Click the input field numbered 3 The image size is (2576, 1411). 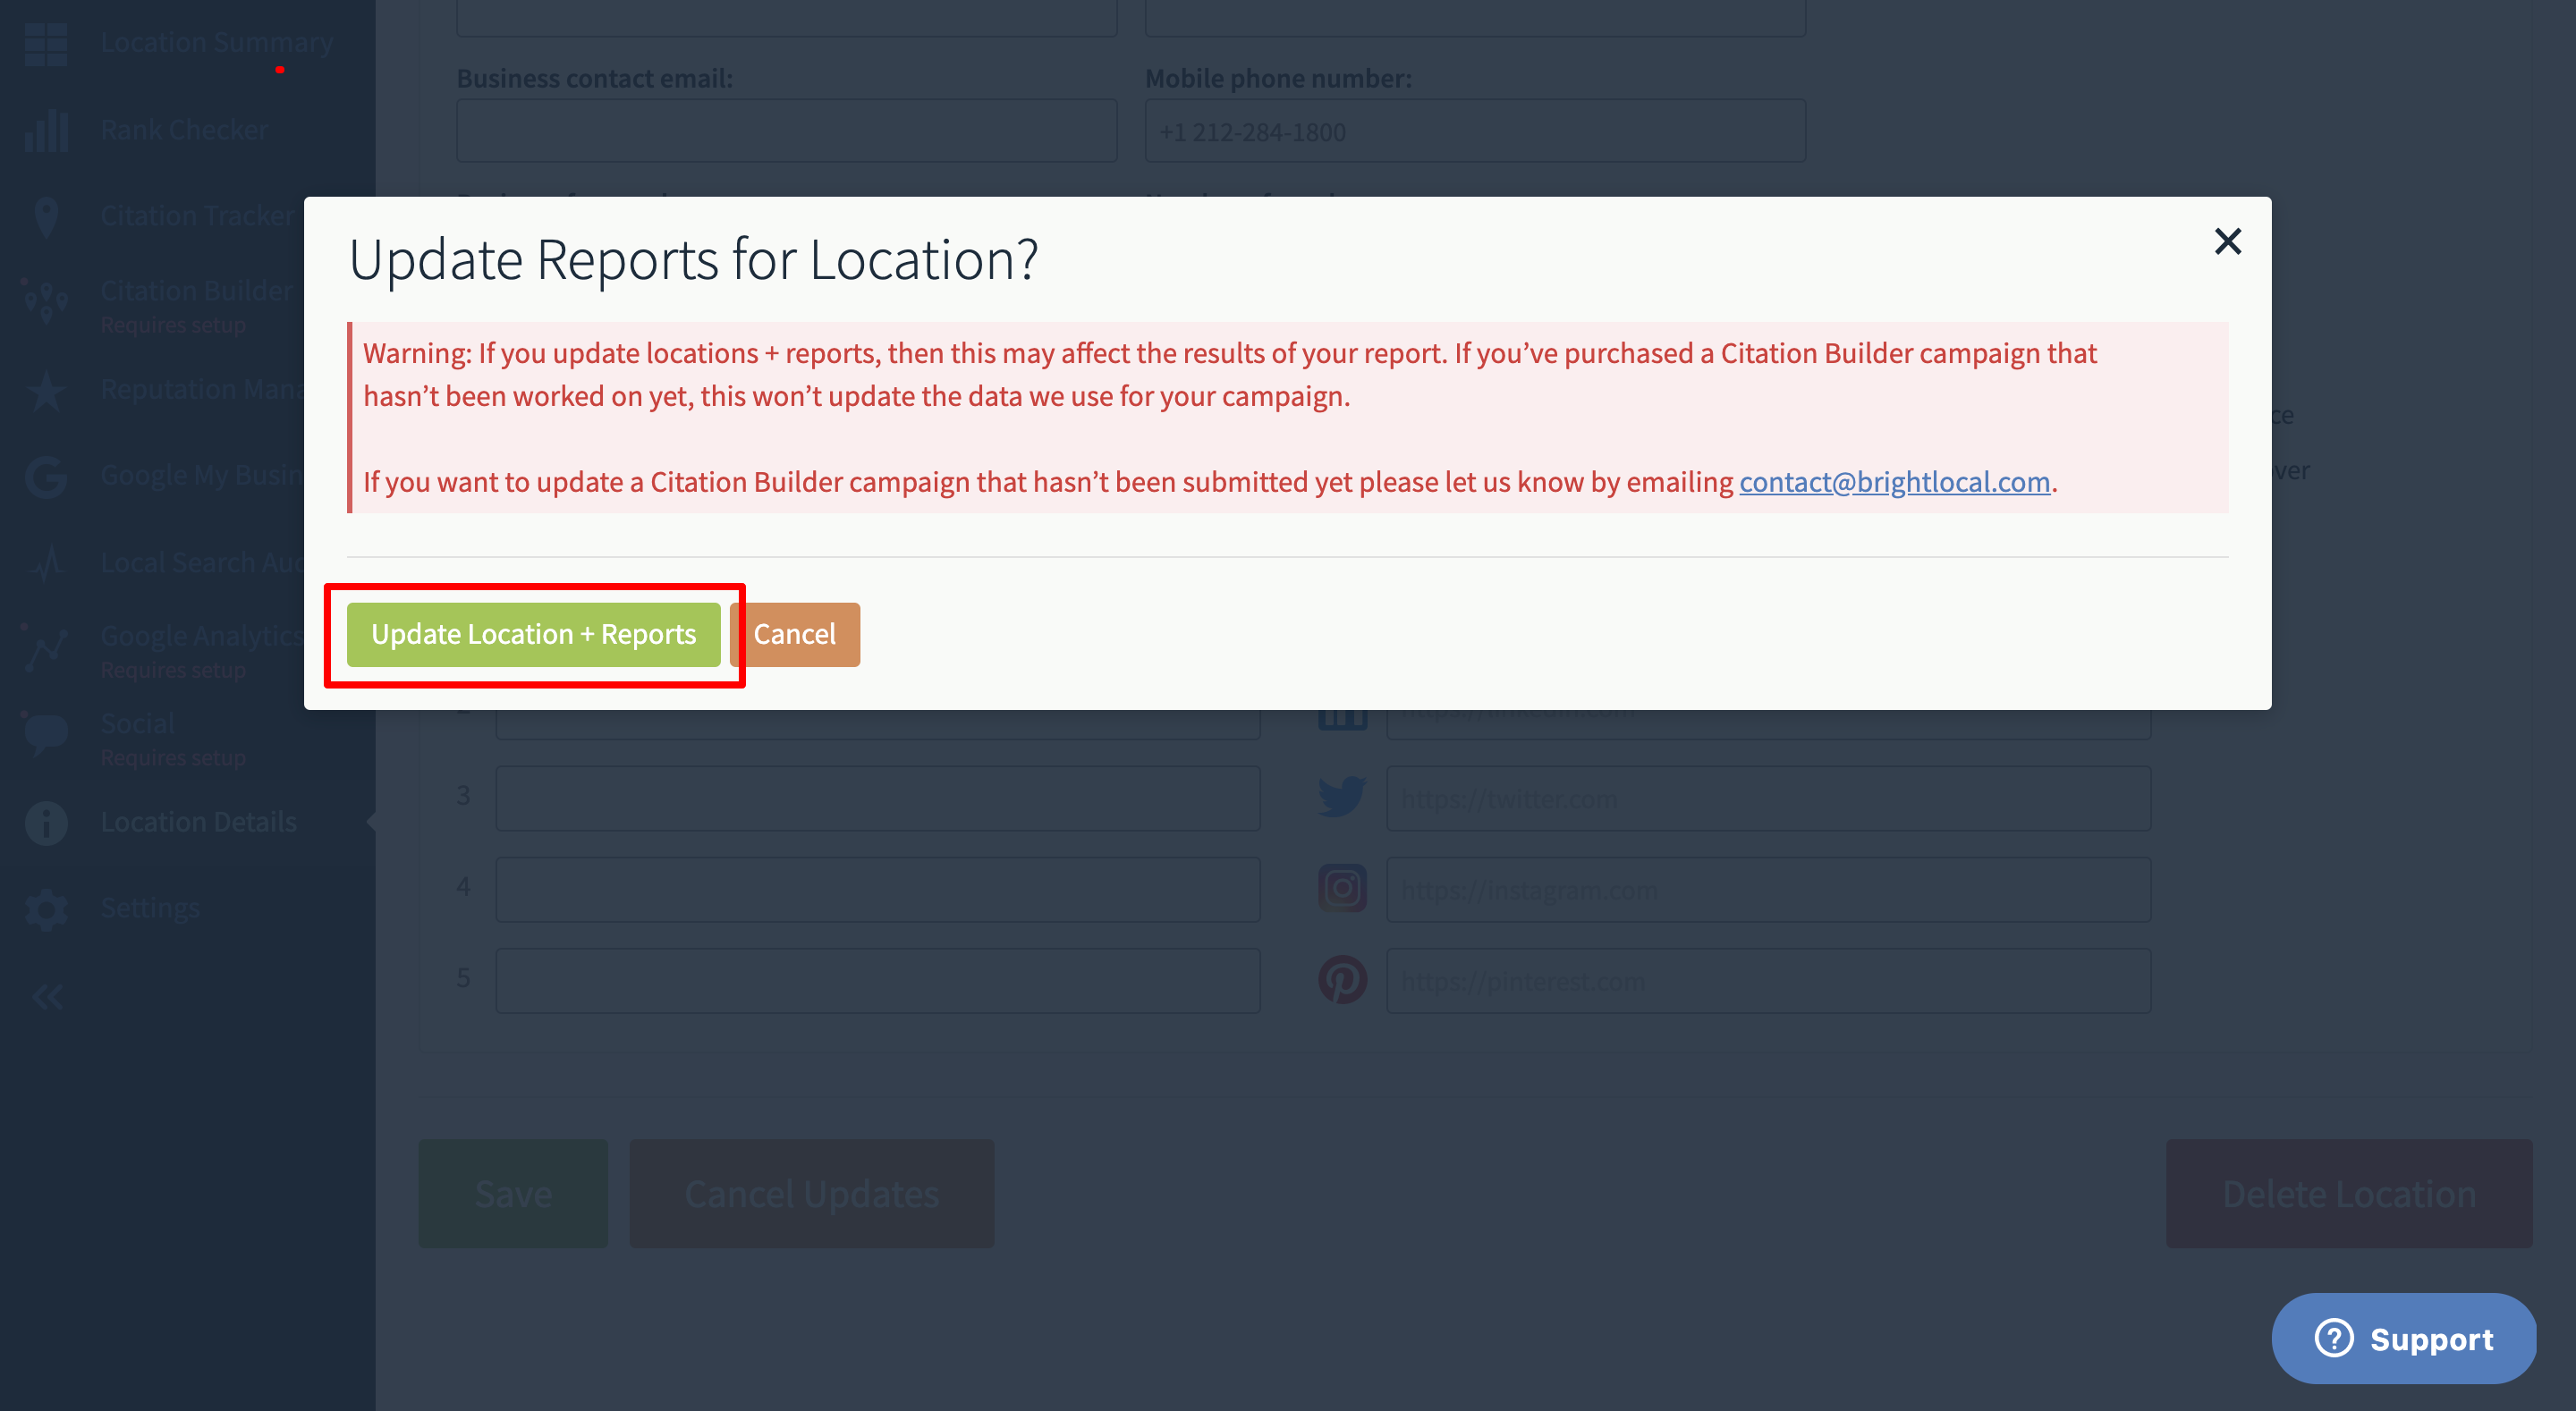pos(878,798)
